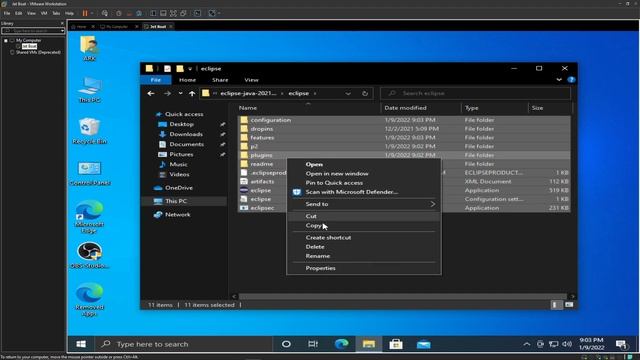This screenshot has height=360, width=640.
Task: Go back with the Explorer back arrow
Action: [151, 93]
